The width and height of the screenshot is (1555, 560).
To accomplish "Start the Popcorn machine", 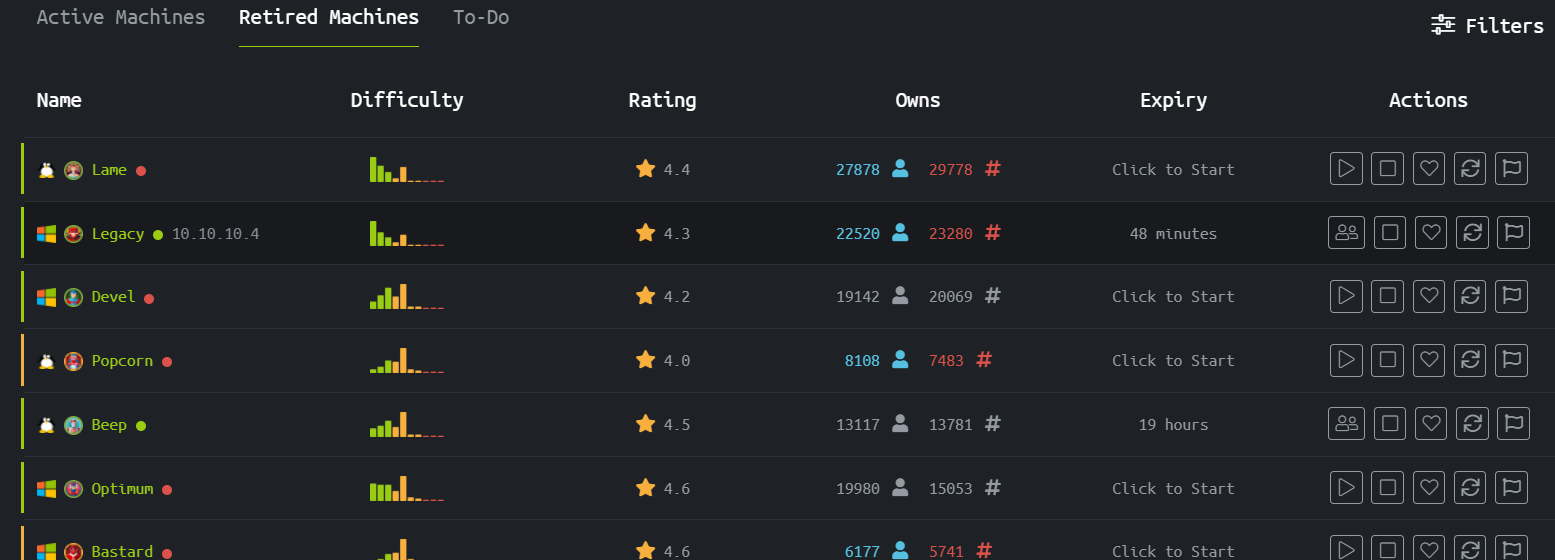I will coord(1346,360).
